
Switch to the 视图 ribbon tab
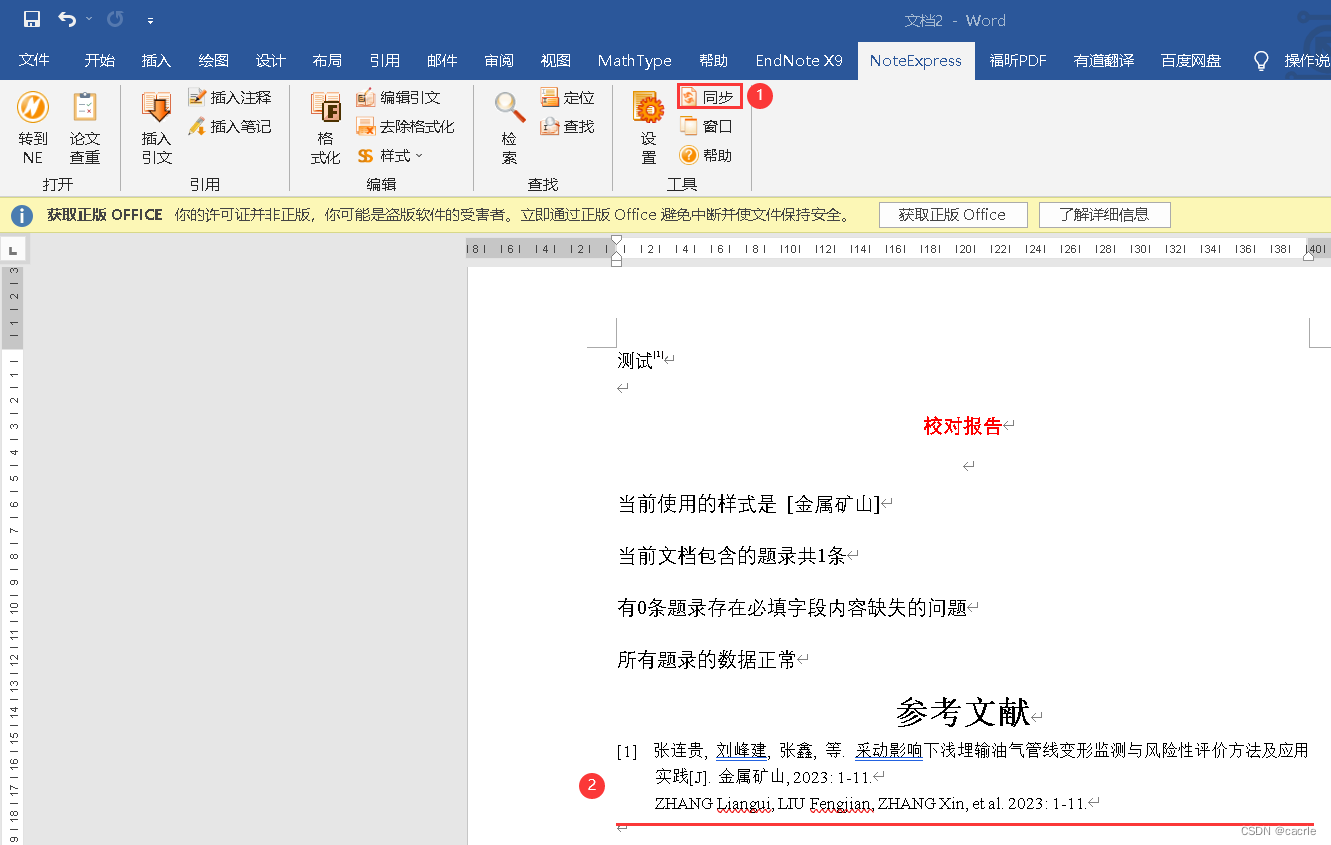pyautogui.click(x=556, y=60)
